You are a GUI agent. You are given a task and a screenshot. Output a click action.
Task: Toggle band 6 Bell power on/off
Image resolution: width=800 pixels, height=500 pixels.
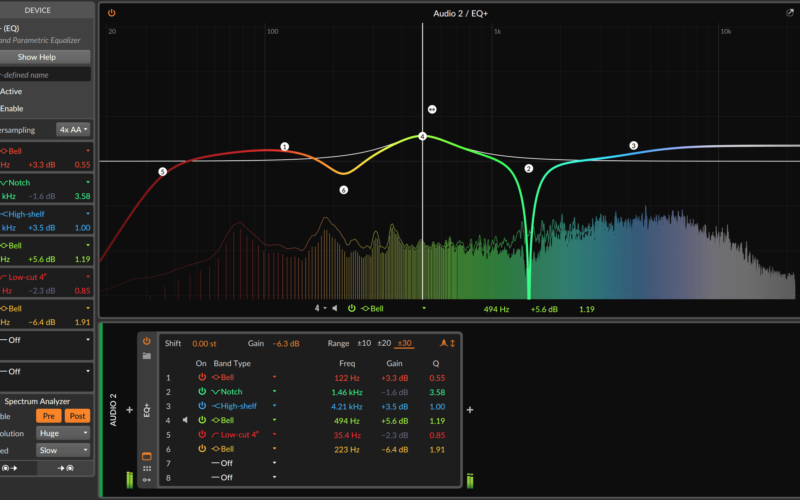pyautogui.click(x=202, y=448)
